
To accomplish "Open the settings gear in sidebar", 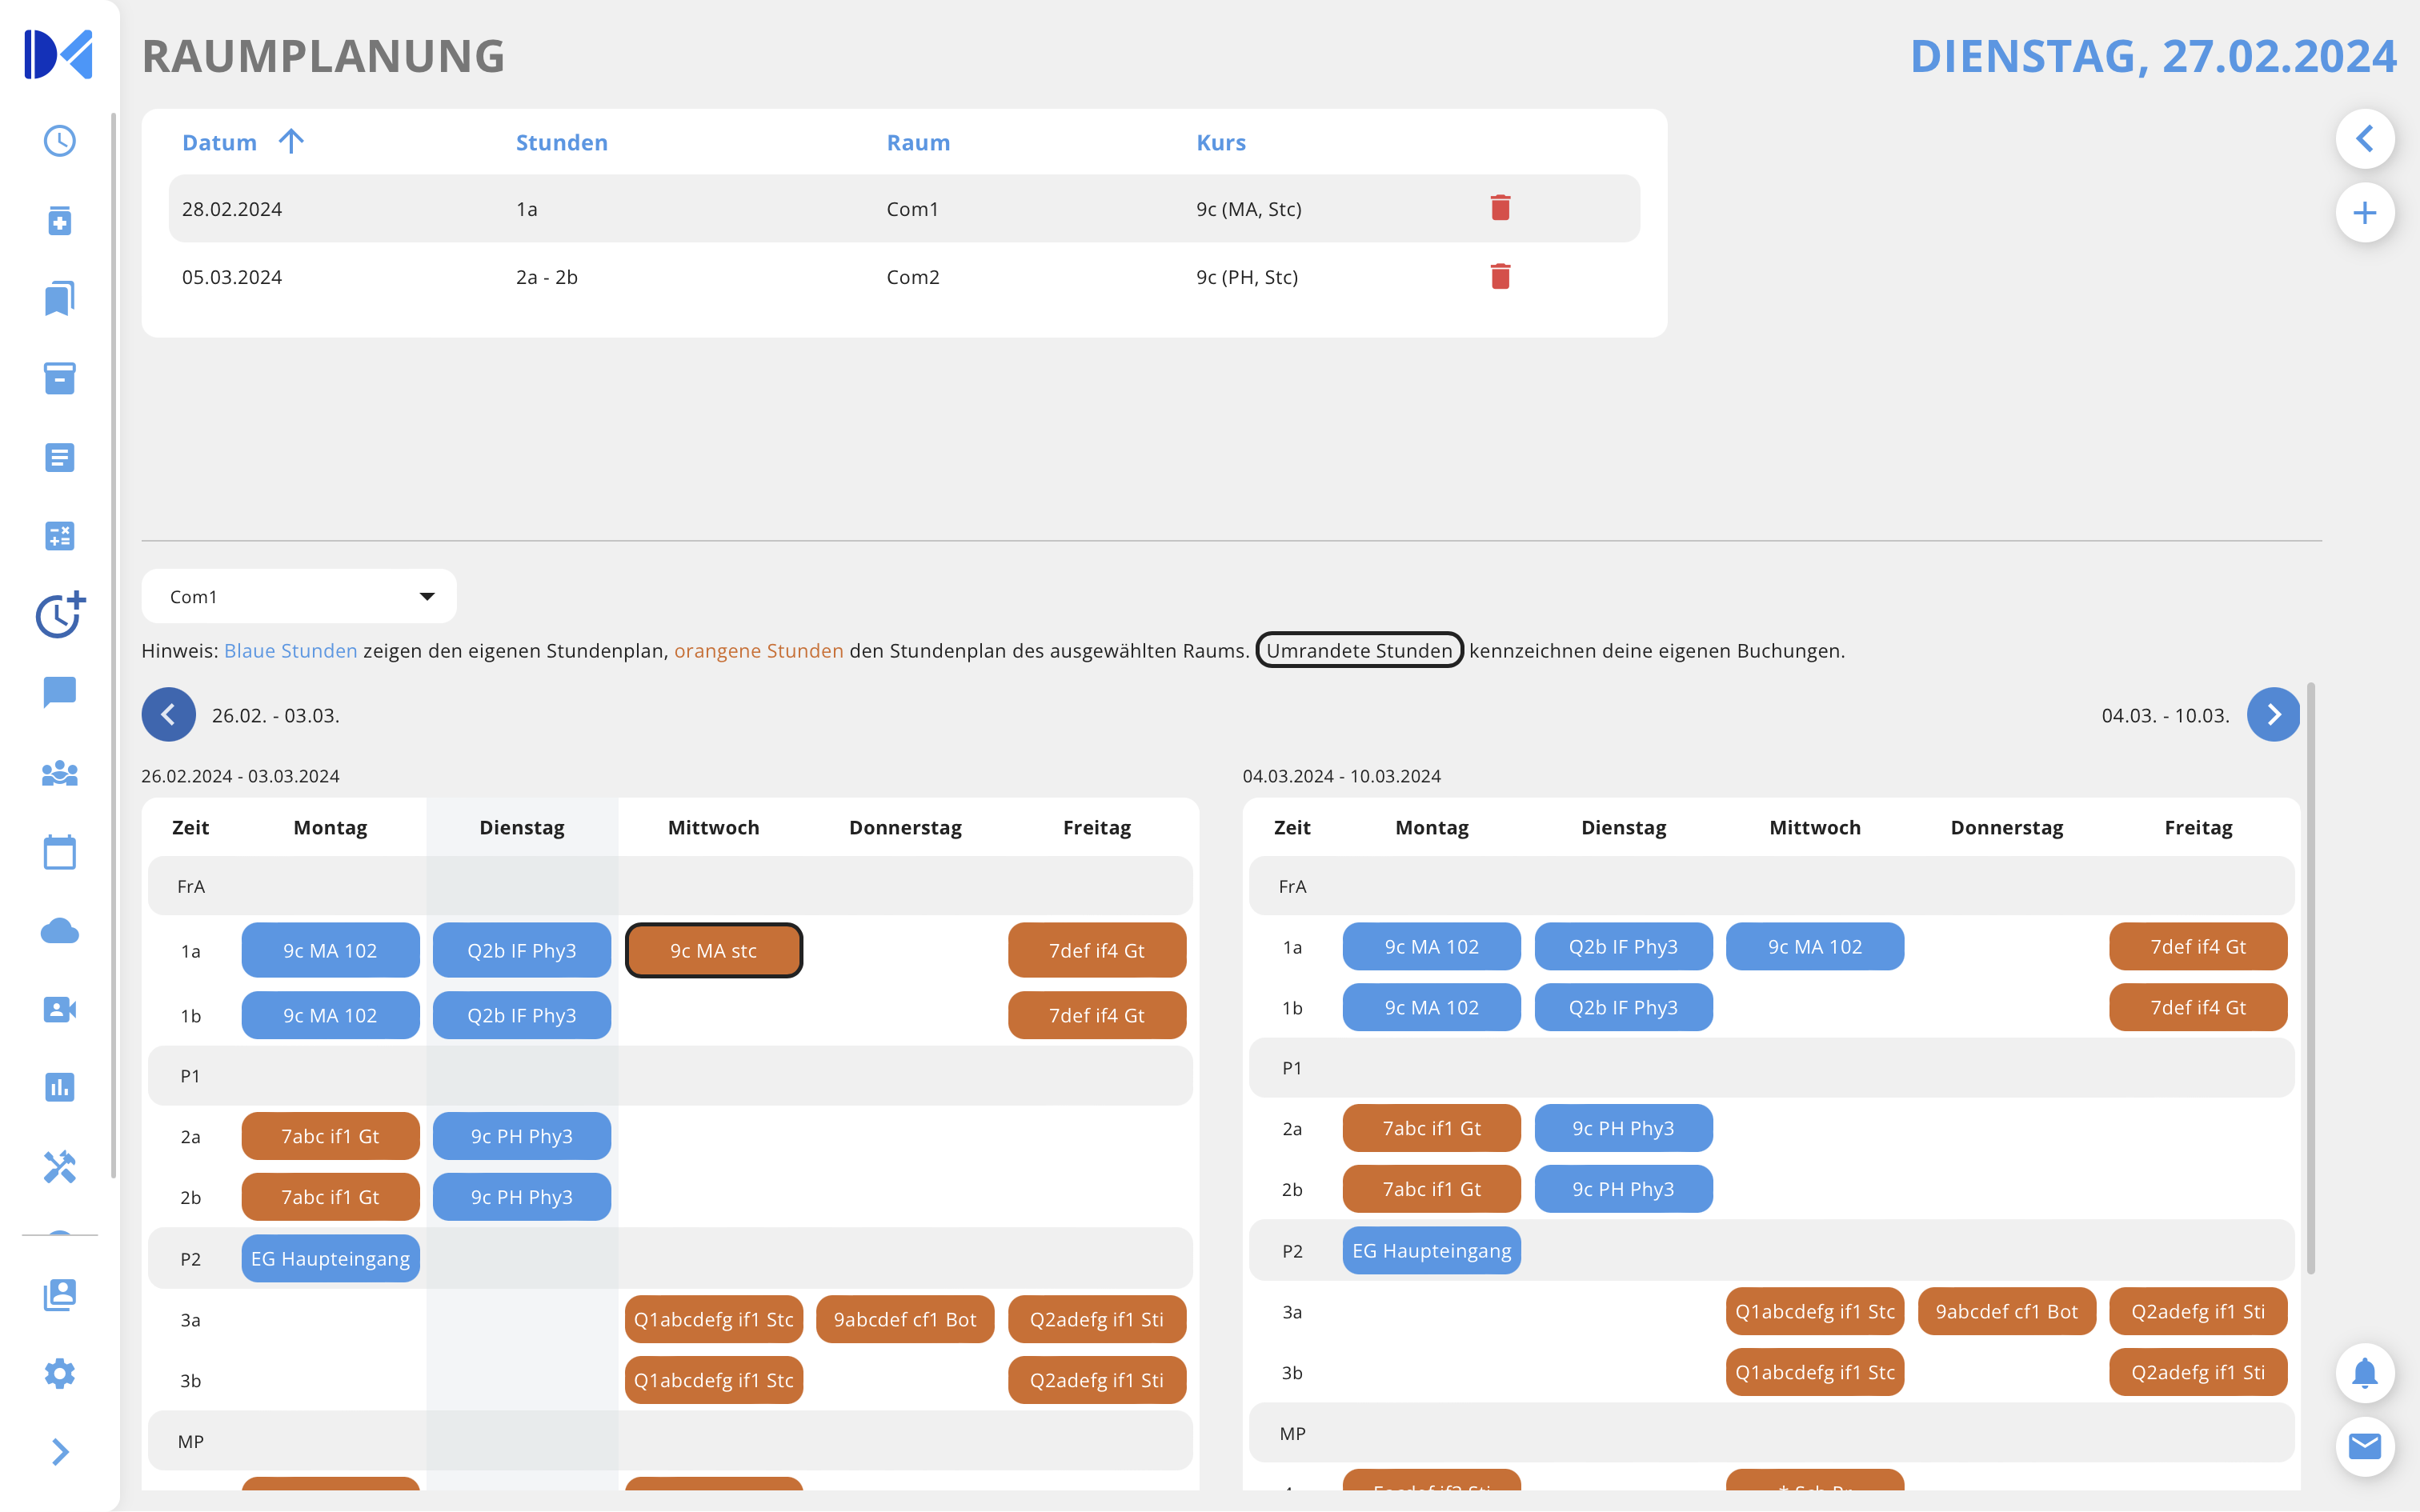I will (x=60, y=1373).
